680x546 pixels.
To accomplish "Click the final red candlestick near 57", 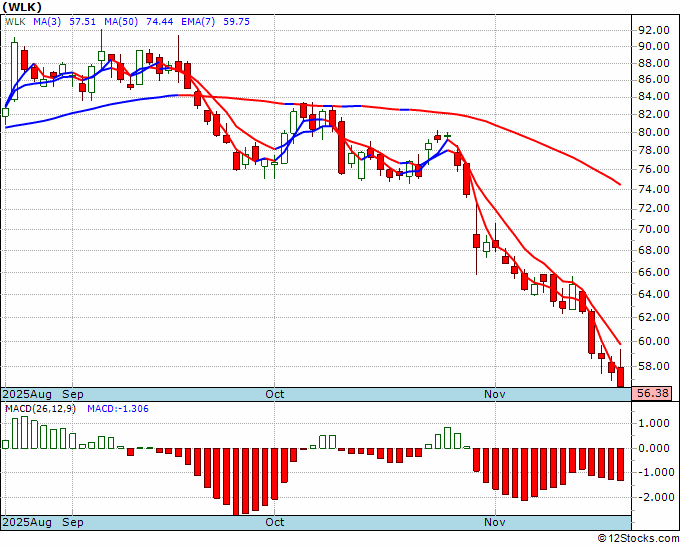I will (621, 376).
